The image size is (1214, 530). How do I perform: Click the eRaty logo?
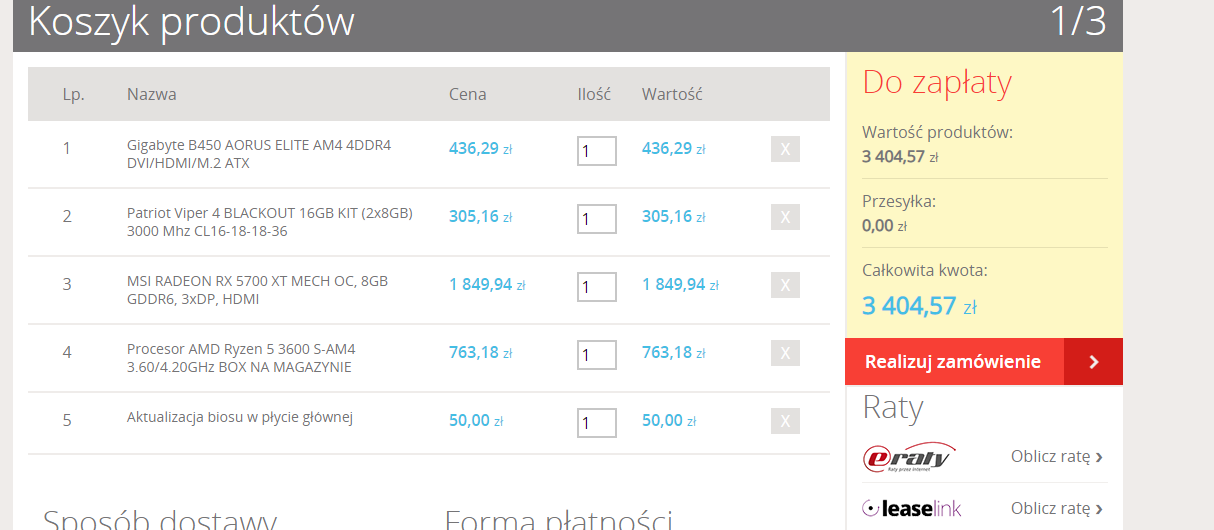point(909,457)
